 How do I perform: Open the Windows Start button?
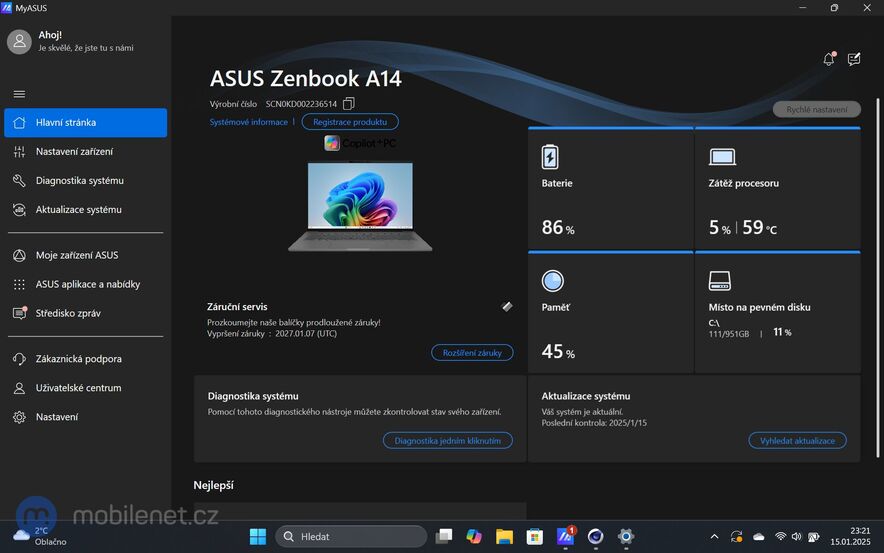(x=258, y=537)
